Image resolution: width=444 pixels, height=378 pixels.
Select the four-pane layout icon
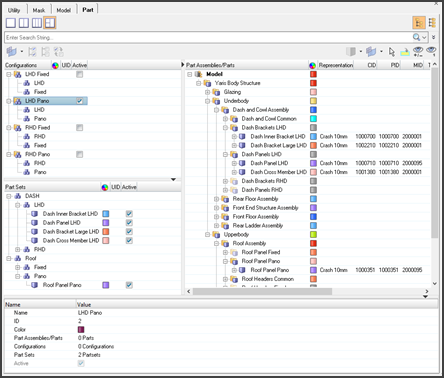click(x=50, y=23)
